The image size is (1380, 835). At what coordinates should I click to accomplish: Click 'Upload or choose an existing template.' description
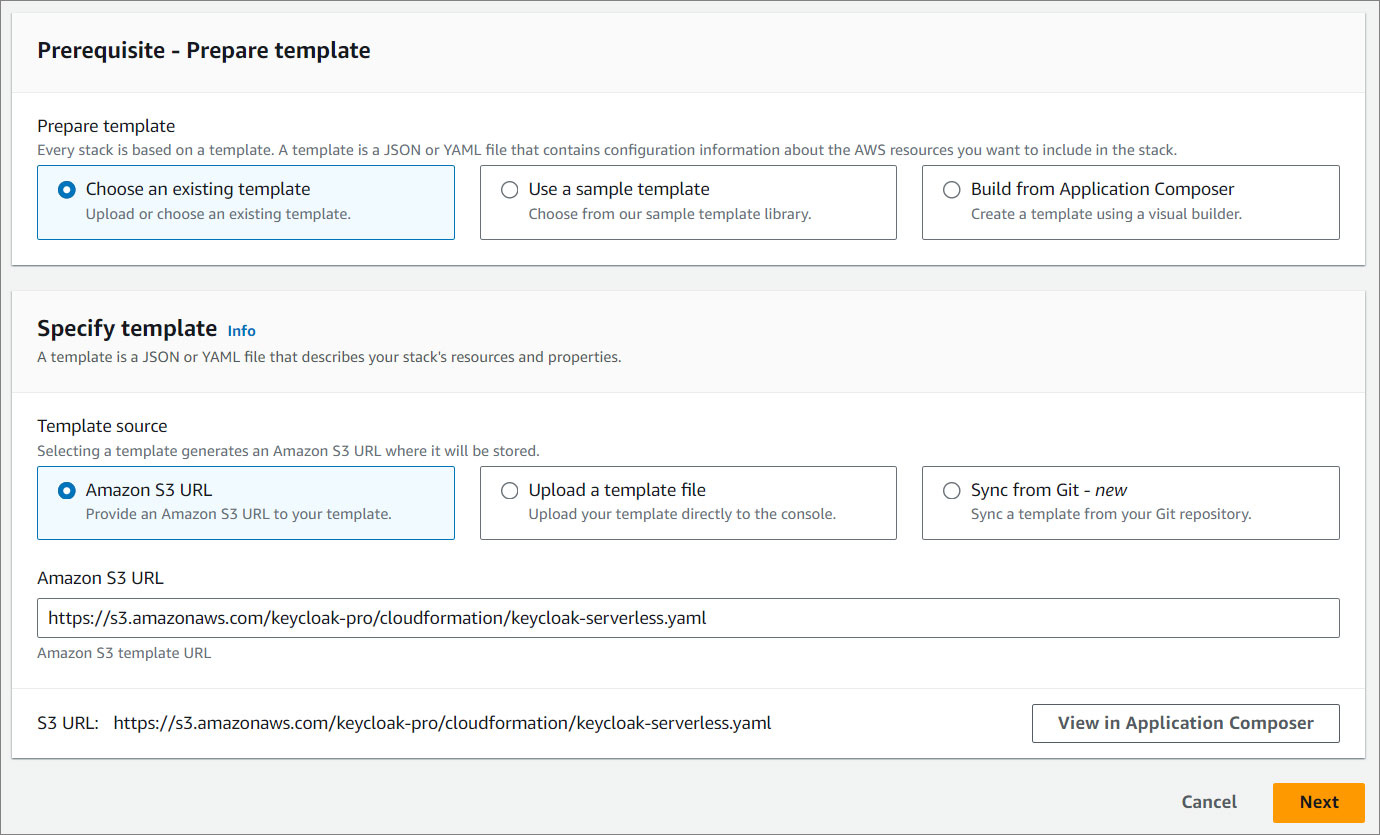pyautogui.click(x=218, y=214)
